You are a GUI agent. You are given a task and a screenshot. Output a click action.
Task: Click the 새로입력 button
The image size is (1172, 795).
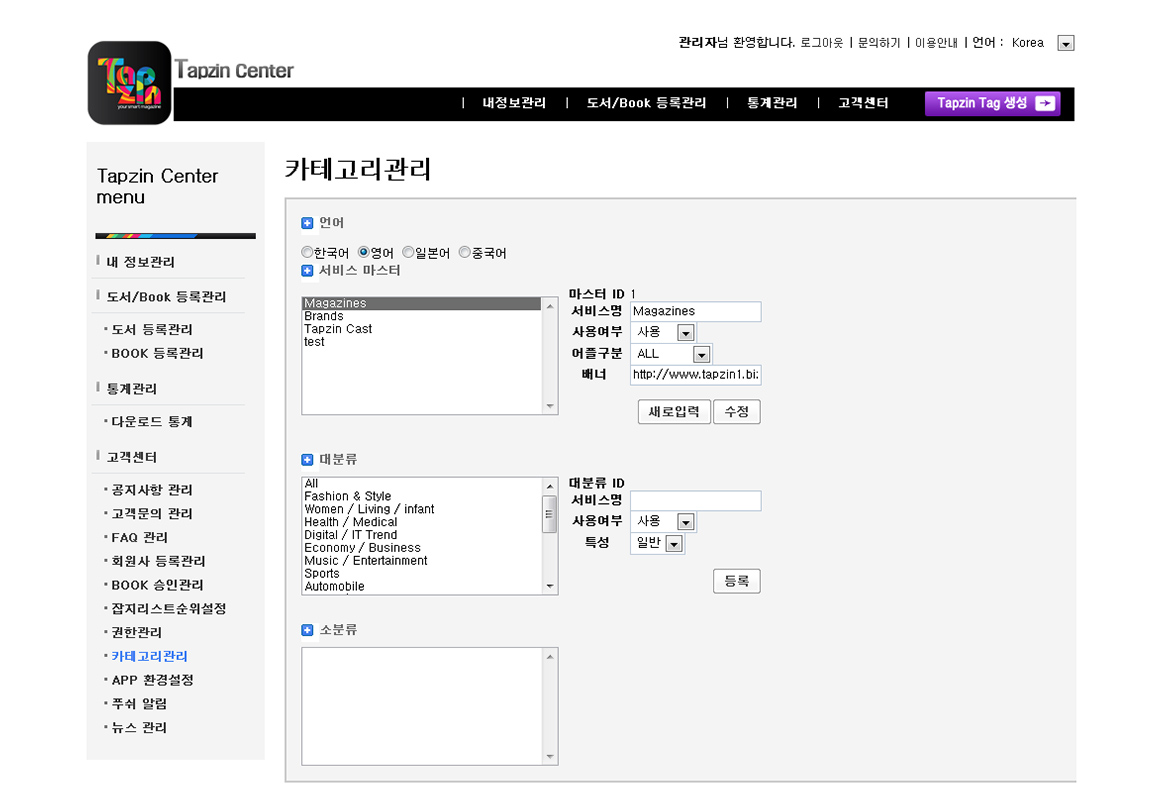point(674,412)
